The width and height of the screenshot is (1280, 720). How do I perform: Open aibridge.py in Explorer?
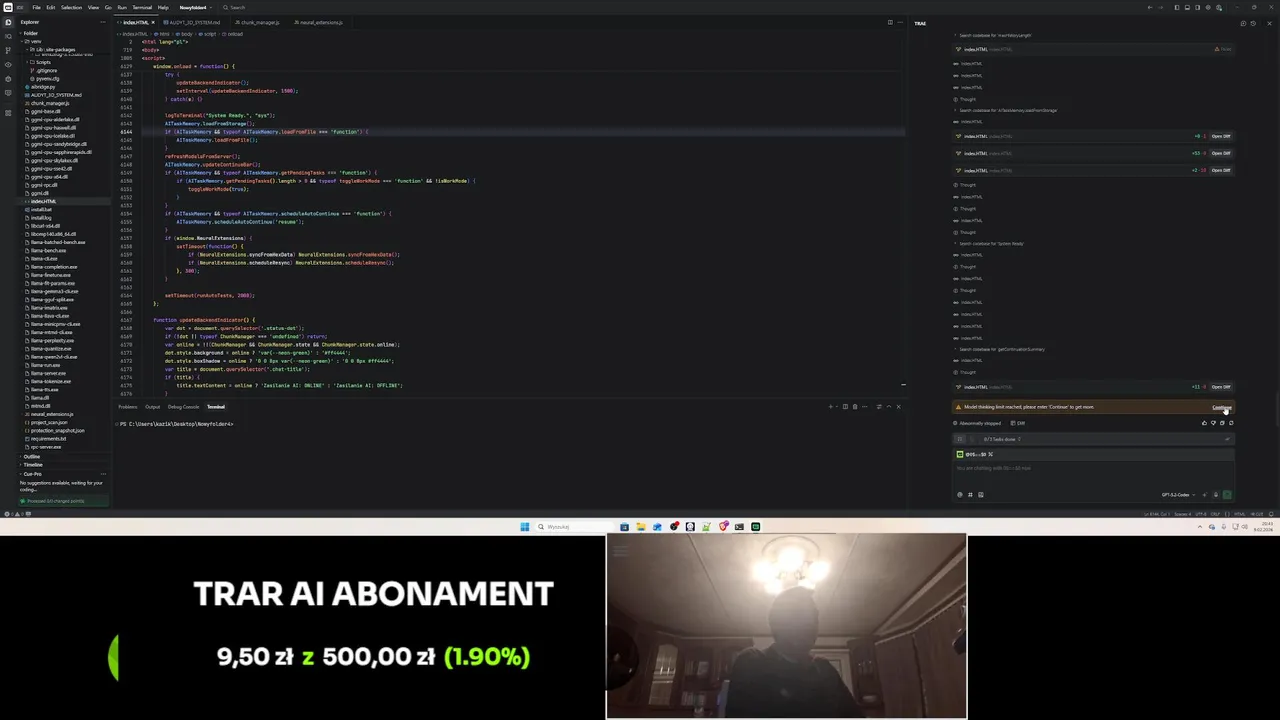pos(43,87)
